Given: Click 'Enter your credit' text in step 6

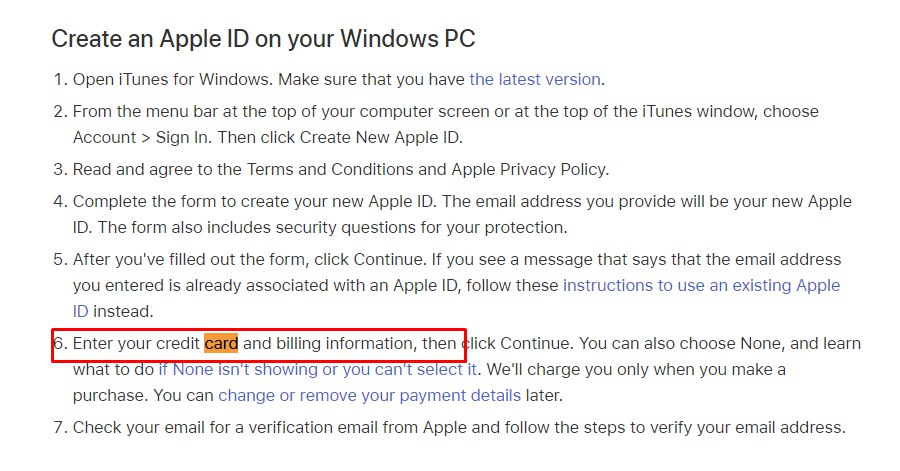Looking at the screenshot, I should coord(136,343).
